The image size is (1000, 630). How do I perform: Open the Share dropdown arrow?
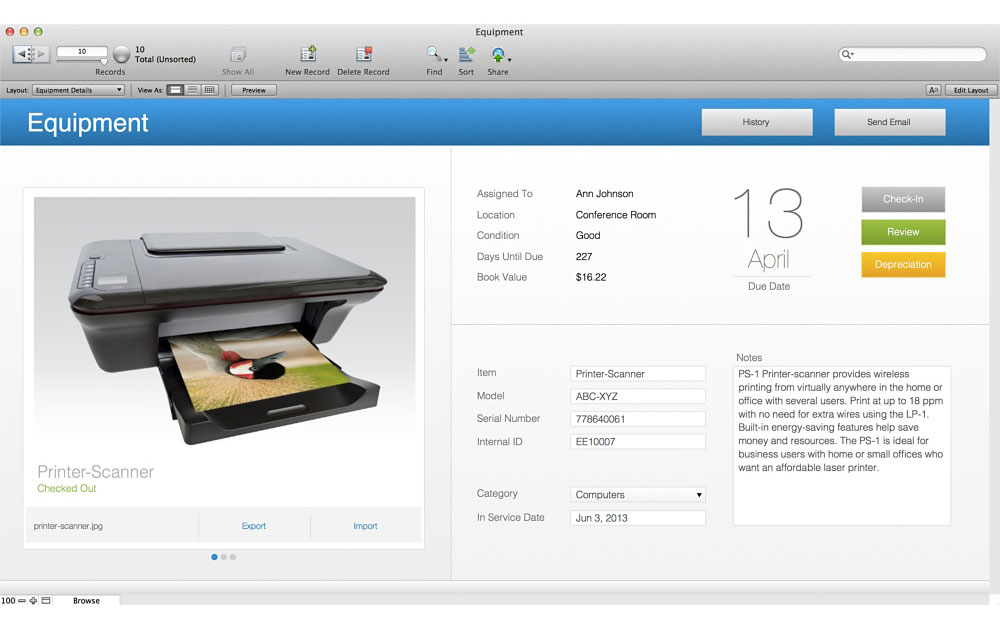(509, 60)
